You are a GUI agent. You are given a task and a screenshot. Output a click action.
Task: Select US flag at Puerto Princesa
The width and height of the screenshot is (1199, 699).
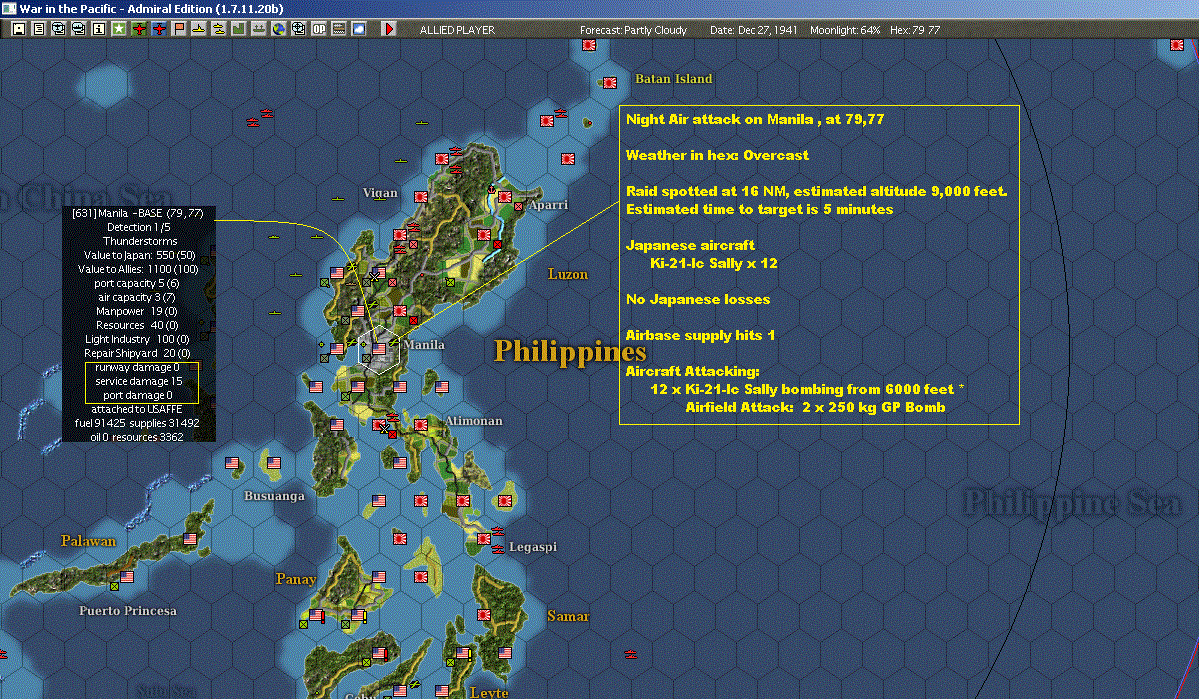(x=127, y=577)
